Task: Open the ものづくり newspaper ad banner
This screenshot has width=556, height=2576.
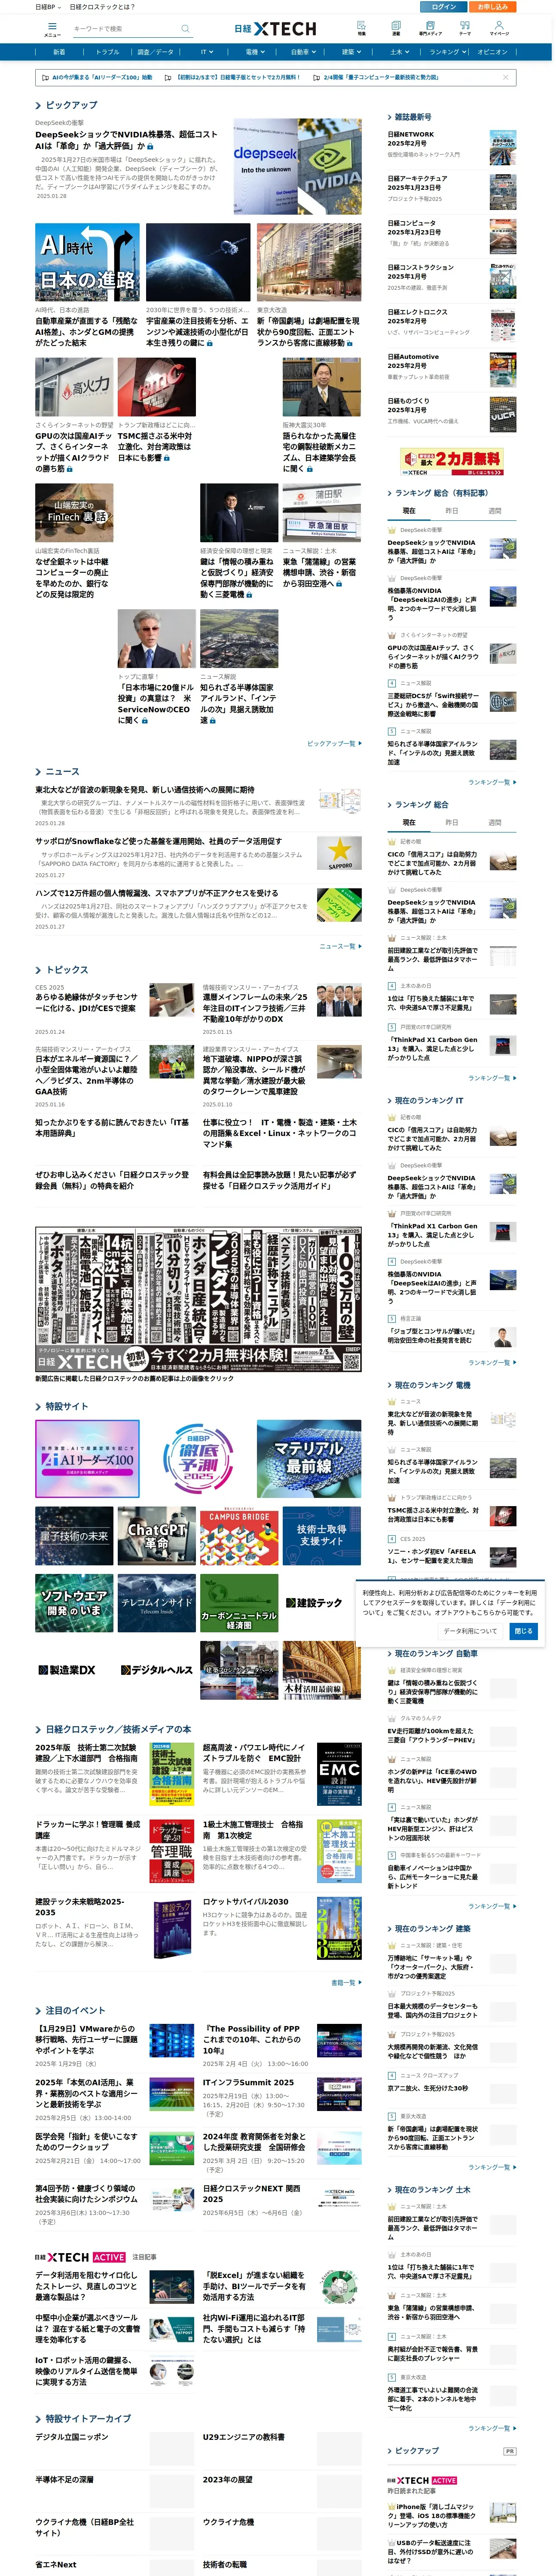Action: click(198, 1299)
